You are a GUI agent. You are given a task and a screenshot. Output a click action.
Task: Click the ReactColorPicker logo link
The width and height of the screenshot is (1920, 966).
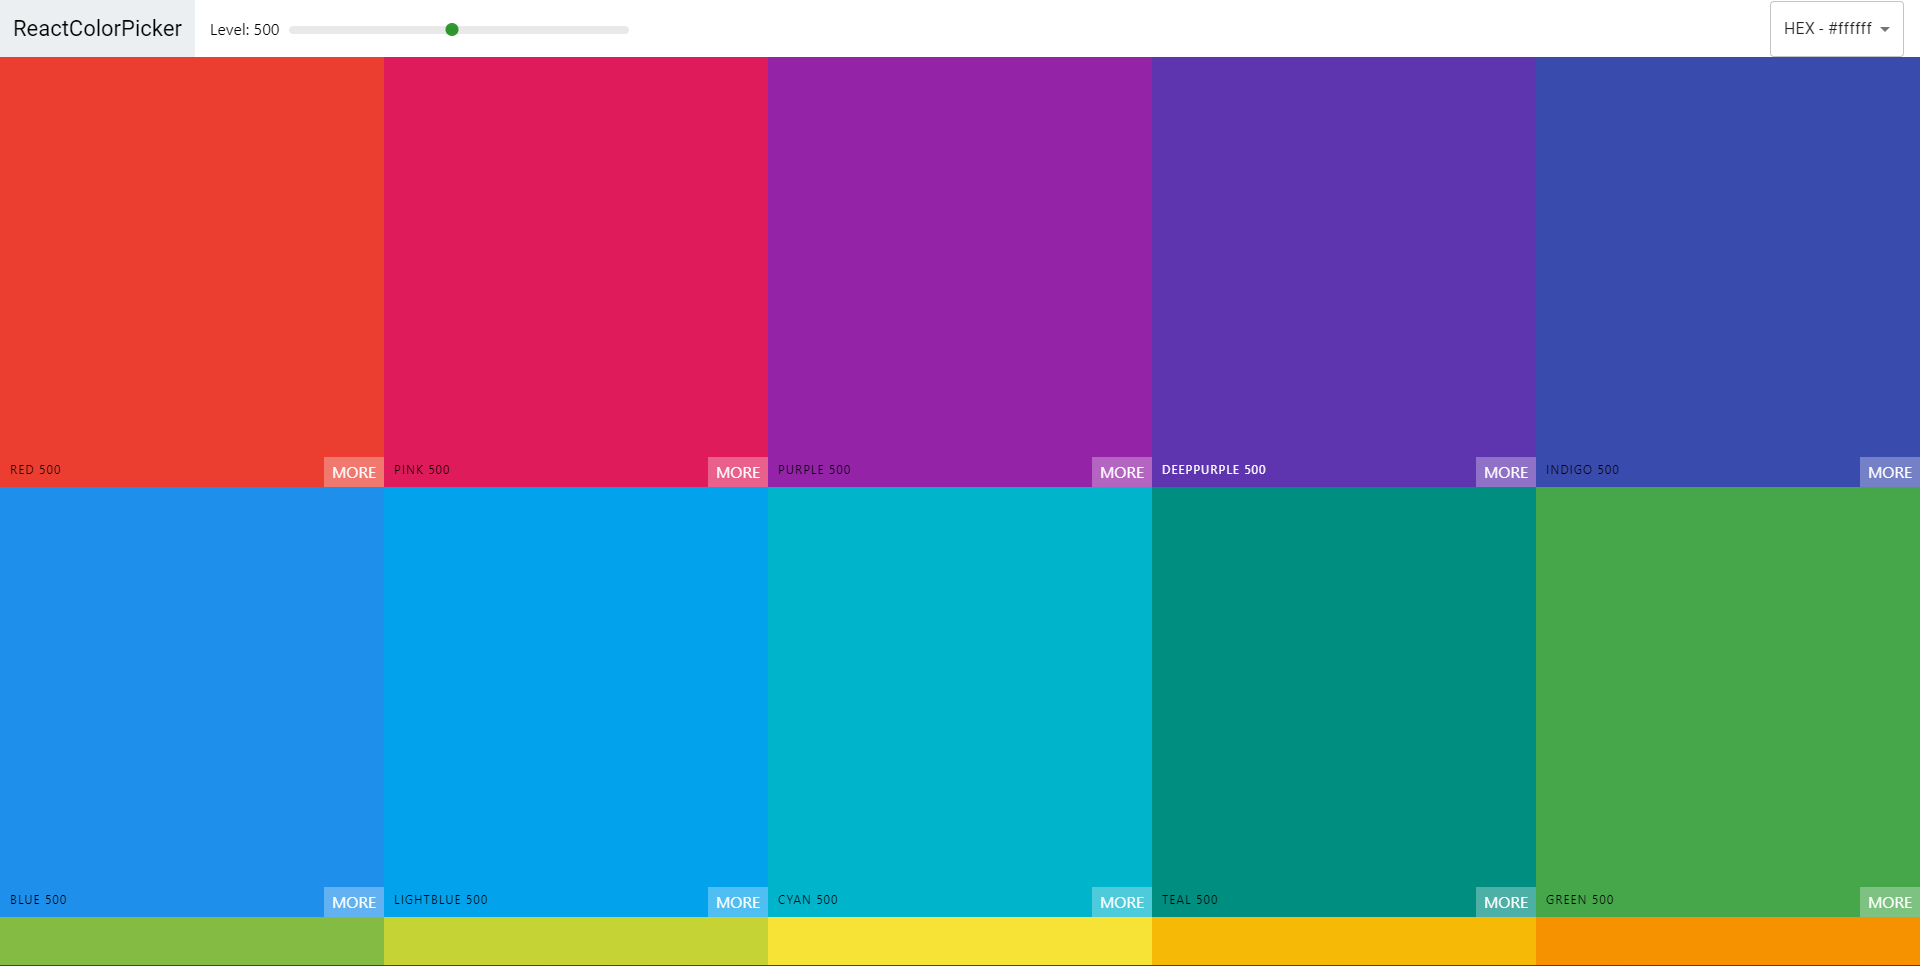tap(97, 29)
